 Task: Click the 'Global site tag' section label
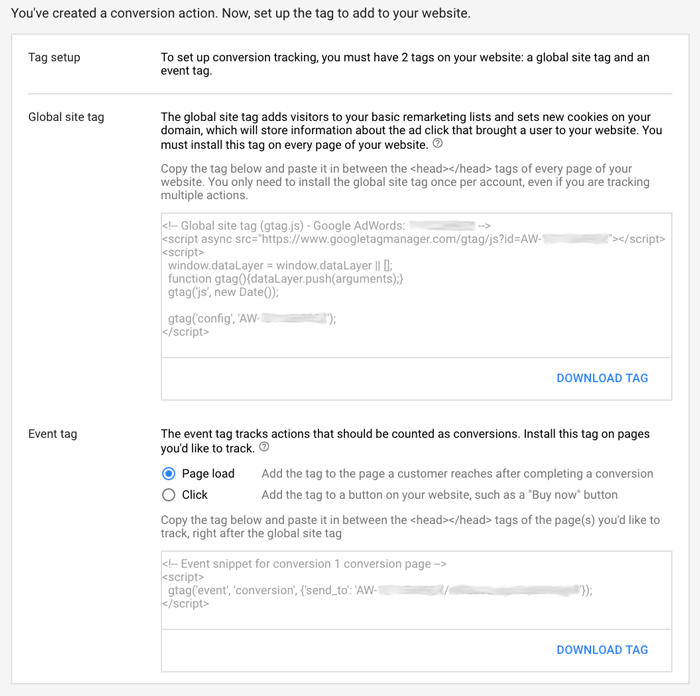(x=66, y=117)
